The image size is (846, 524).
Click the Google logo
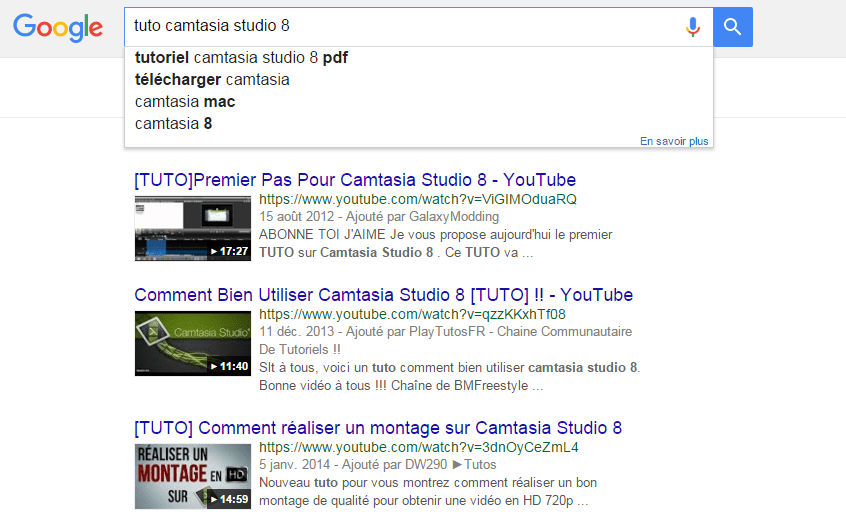(x=58, y=27)
